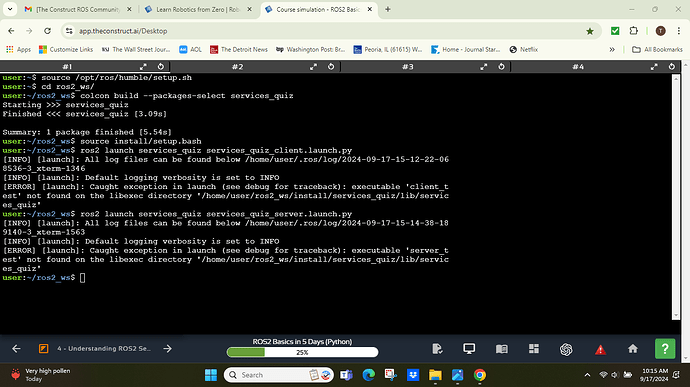Open The Wall Street Journal bookmark

click(136, 50)
